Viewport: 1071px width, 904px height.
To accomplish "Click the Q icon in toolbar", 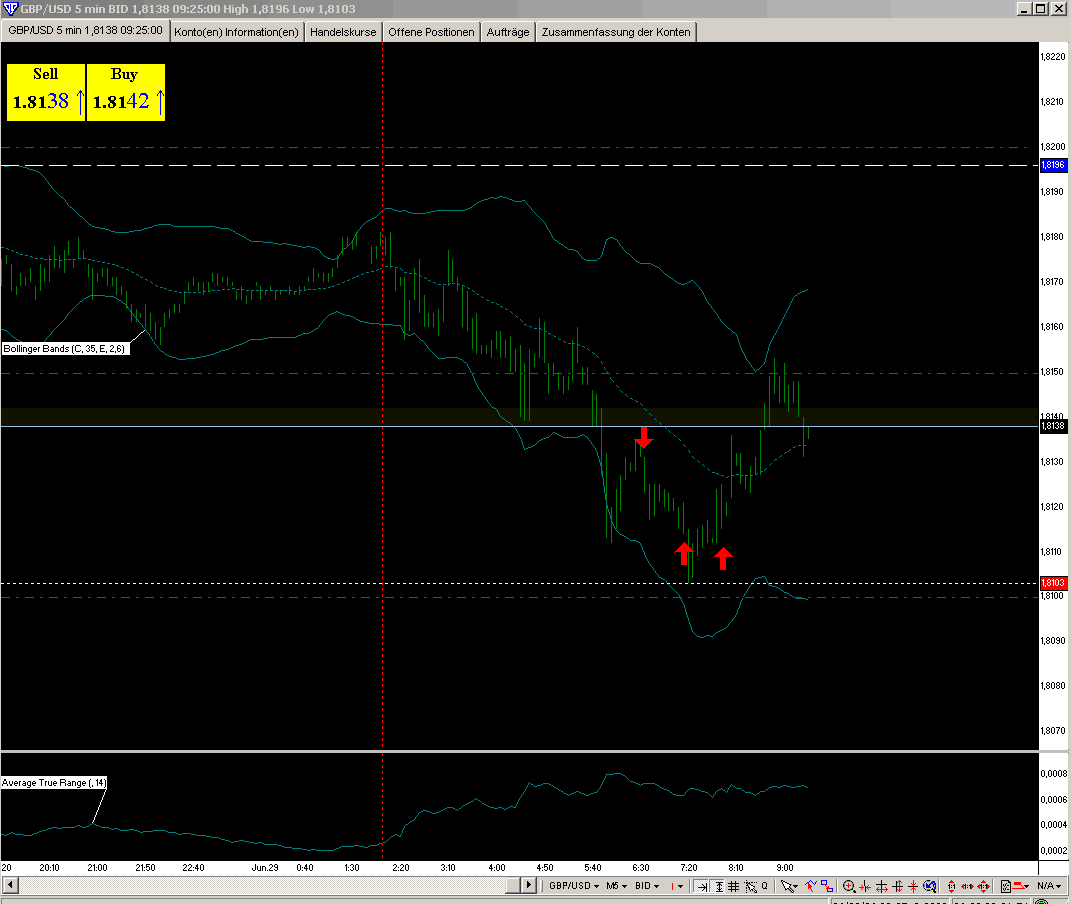I will click(764, 886).
